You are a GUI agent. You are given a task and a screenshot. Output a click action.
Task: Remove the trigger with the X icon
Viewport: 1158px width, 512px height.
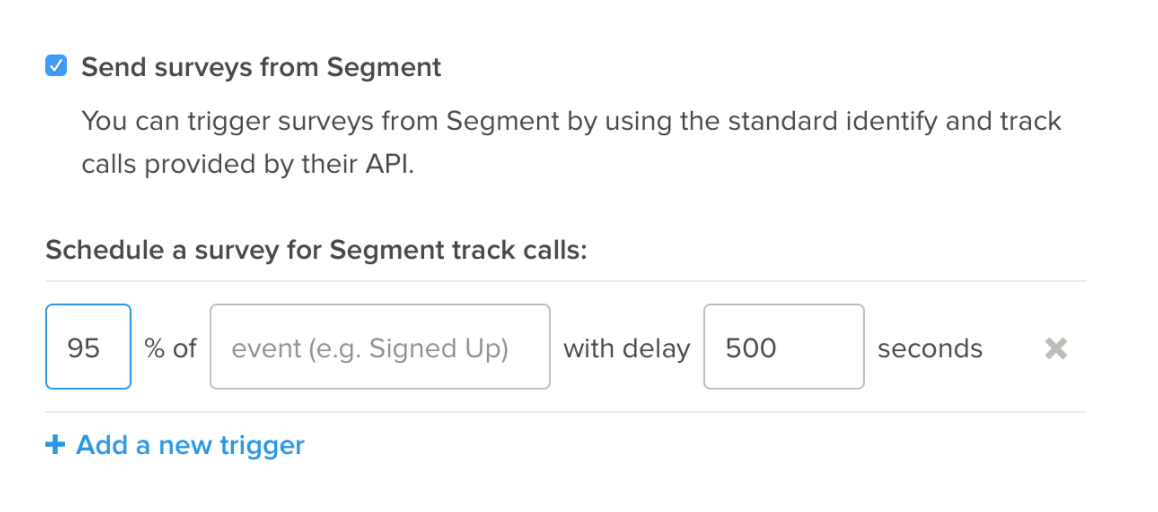coord(1055,348)
